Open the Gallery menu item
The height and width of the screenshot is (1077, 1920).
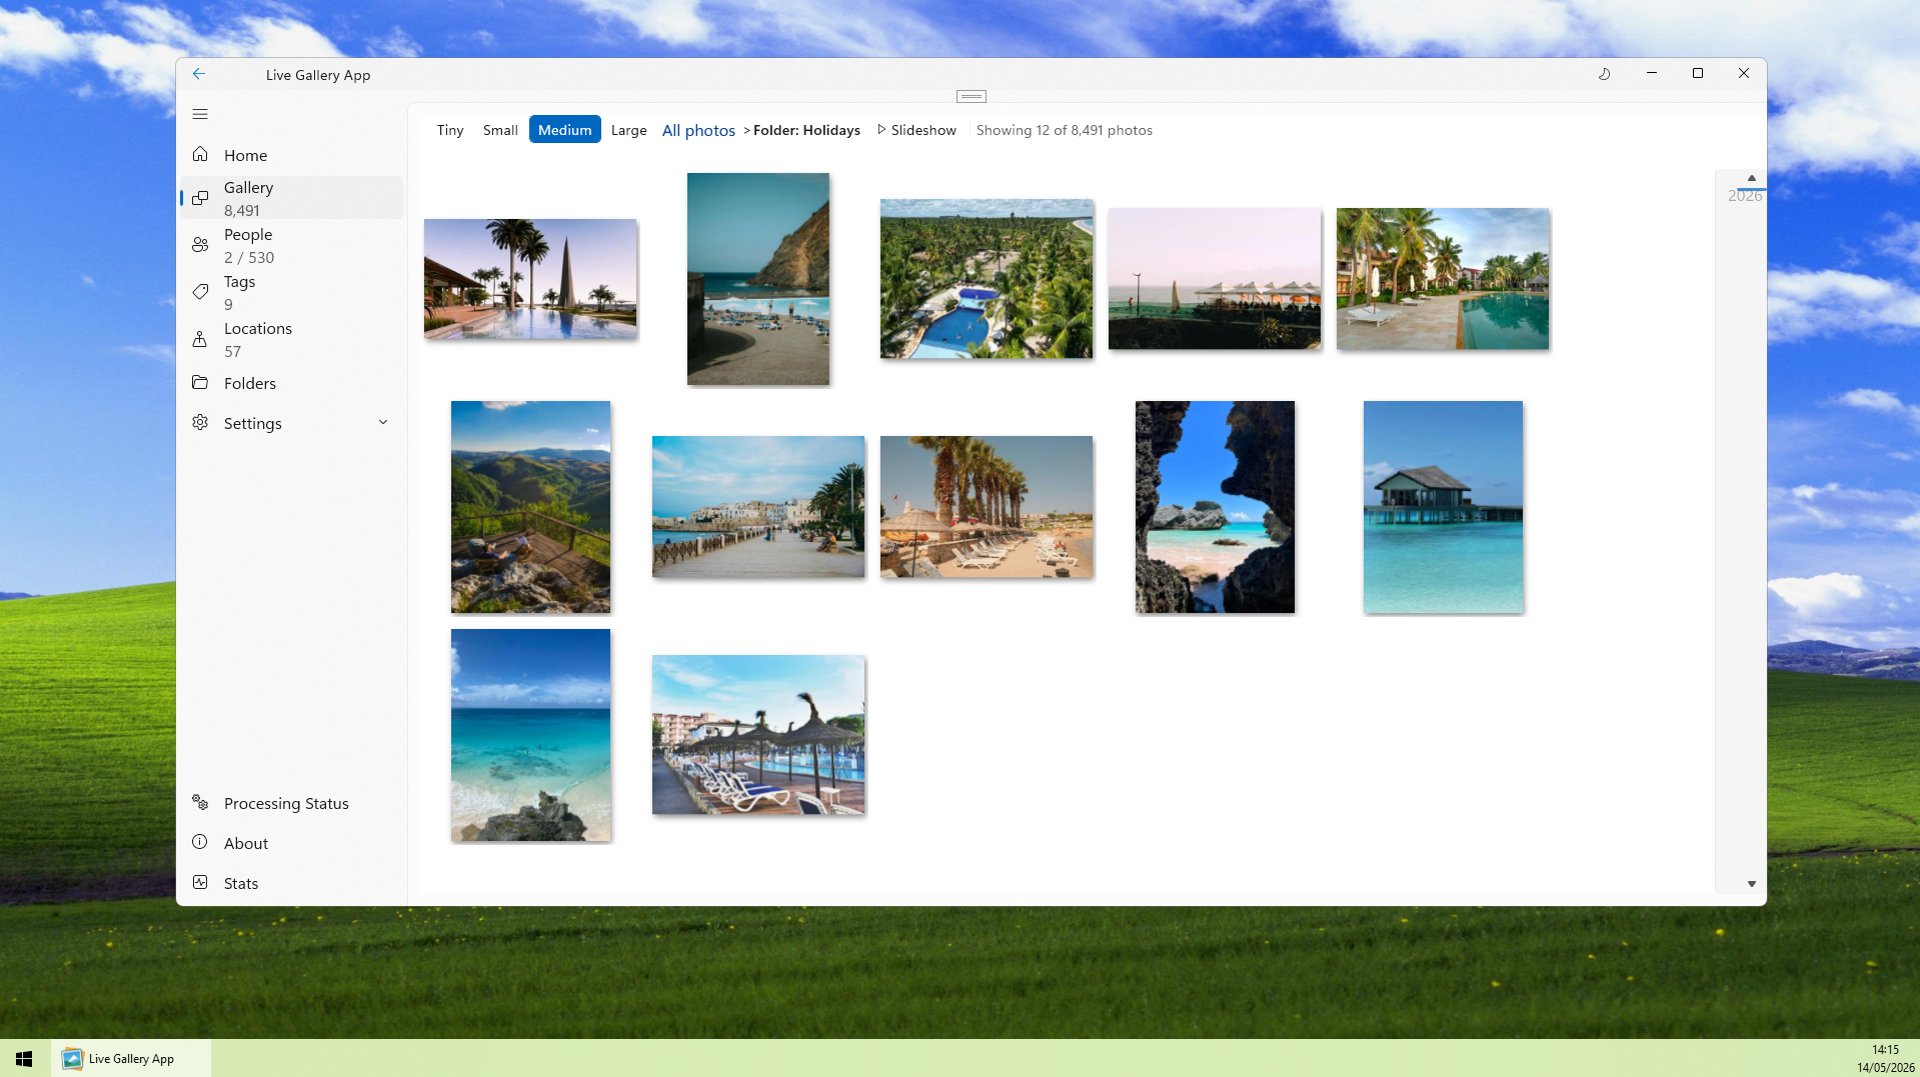pos(292,198)
